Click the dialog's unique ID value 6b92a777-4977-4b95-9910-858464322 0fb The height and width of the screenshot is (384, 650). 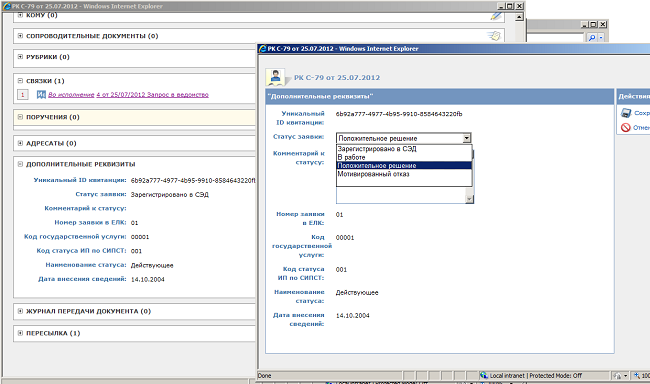point(399,114)
